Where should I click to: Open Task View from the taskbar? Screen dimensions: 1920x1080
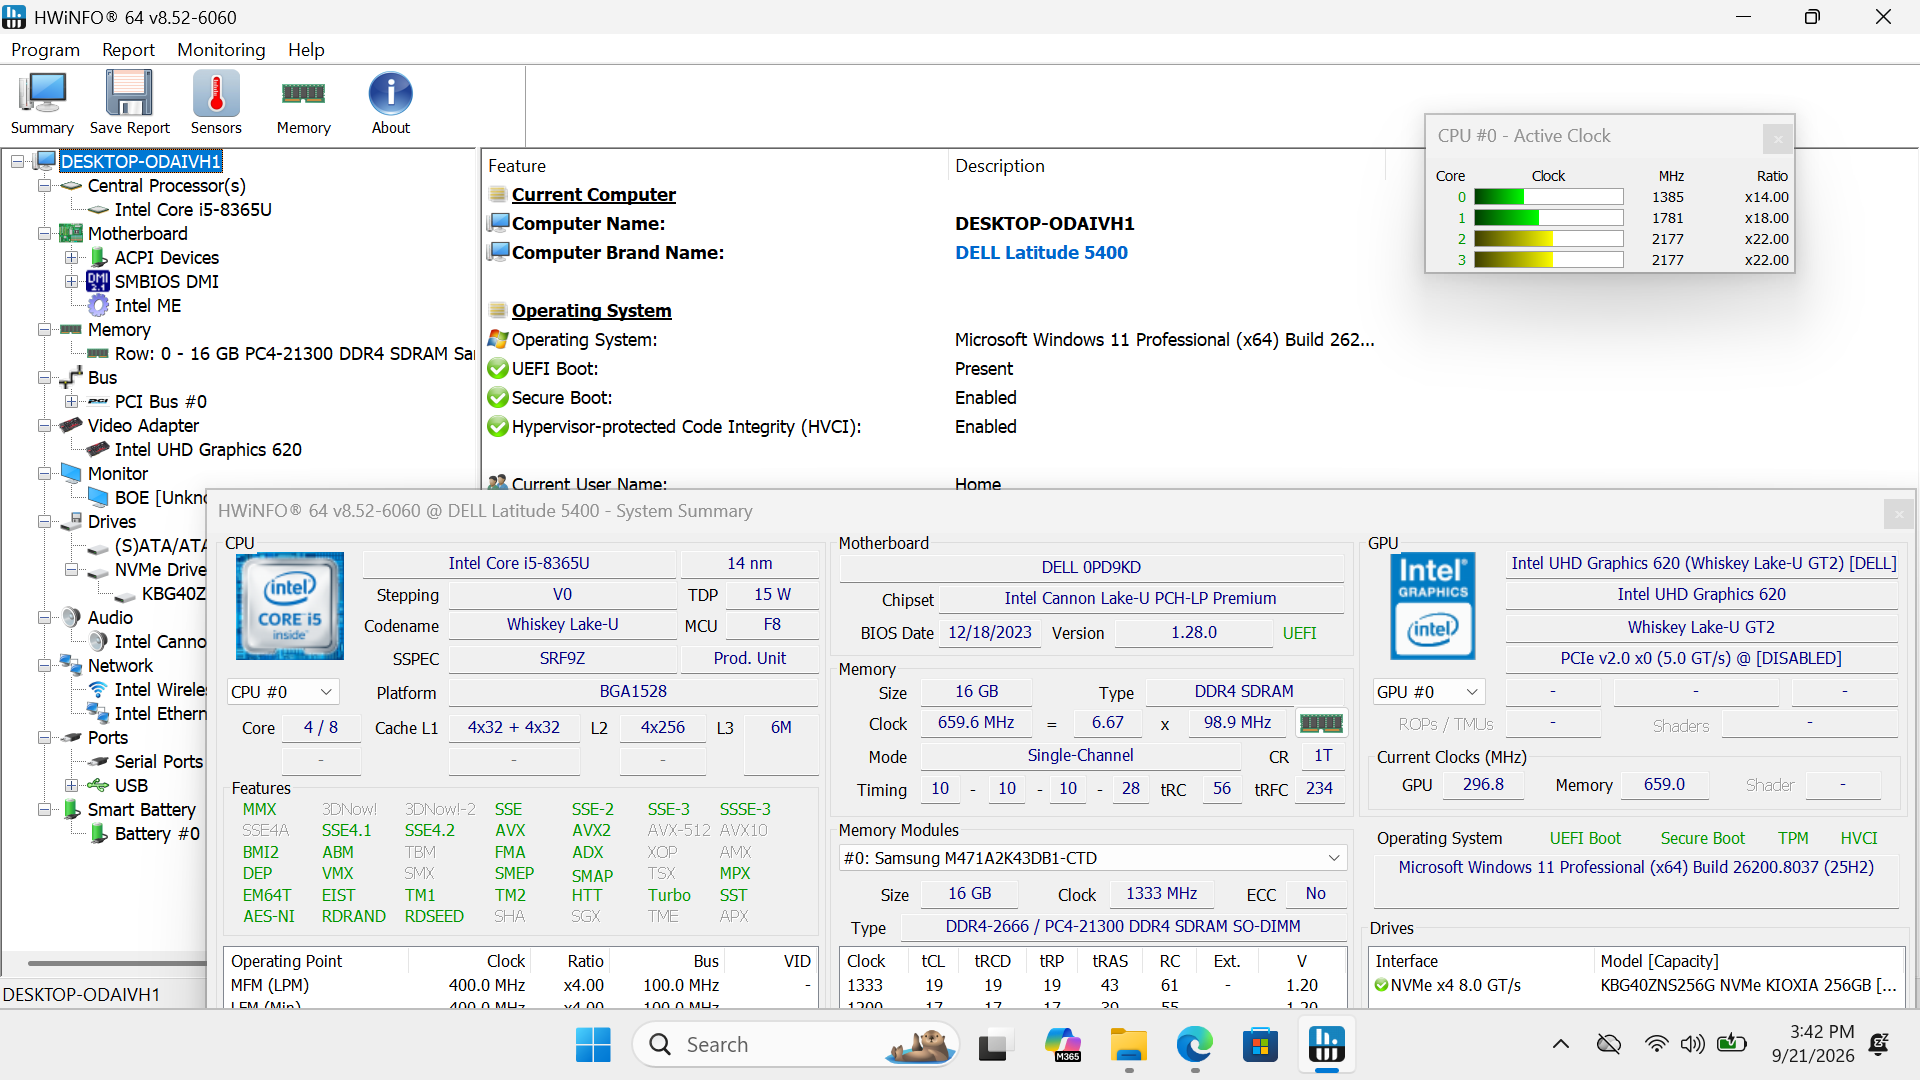click(994, 1045)
